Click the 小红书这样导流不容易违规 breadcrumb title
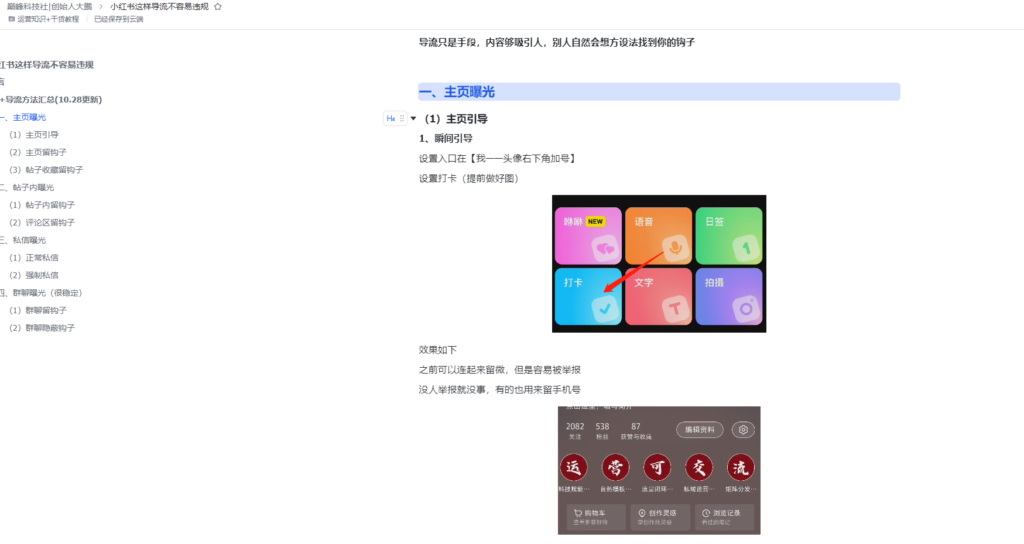 159,7
